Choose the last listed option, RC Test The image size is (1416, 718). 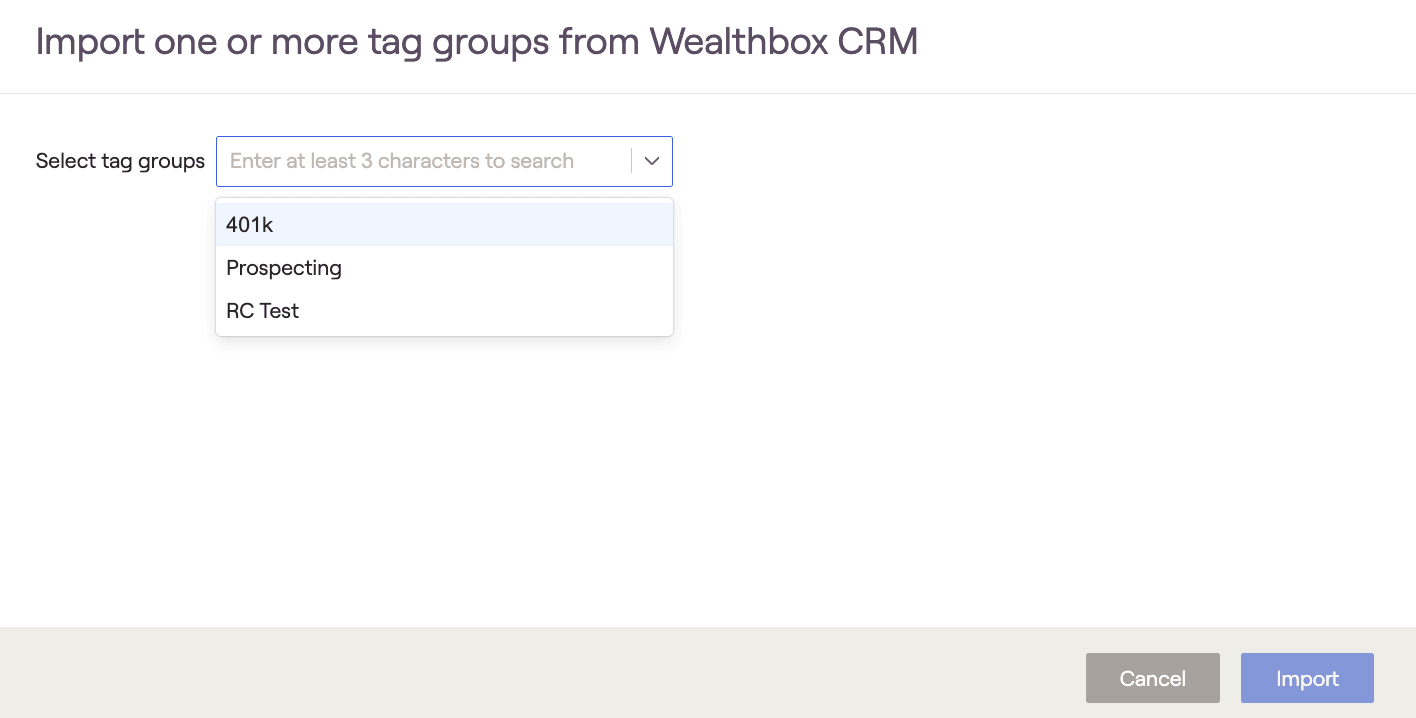(263, 311)
